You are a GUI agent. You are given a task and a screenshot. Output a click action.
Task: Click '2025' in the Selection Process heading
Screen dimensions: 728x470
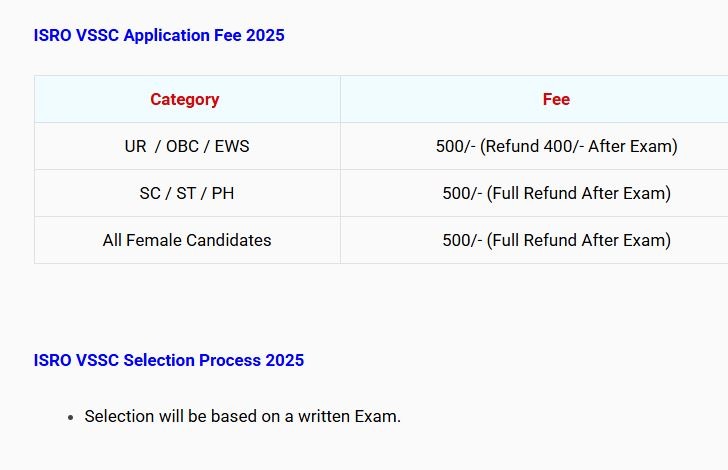[285, 360]
